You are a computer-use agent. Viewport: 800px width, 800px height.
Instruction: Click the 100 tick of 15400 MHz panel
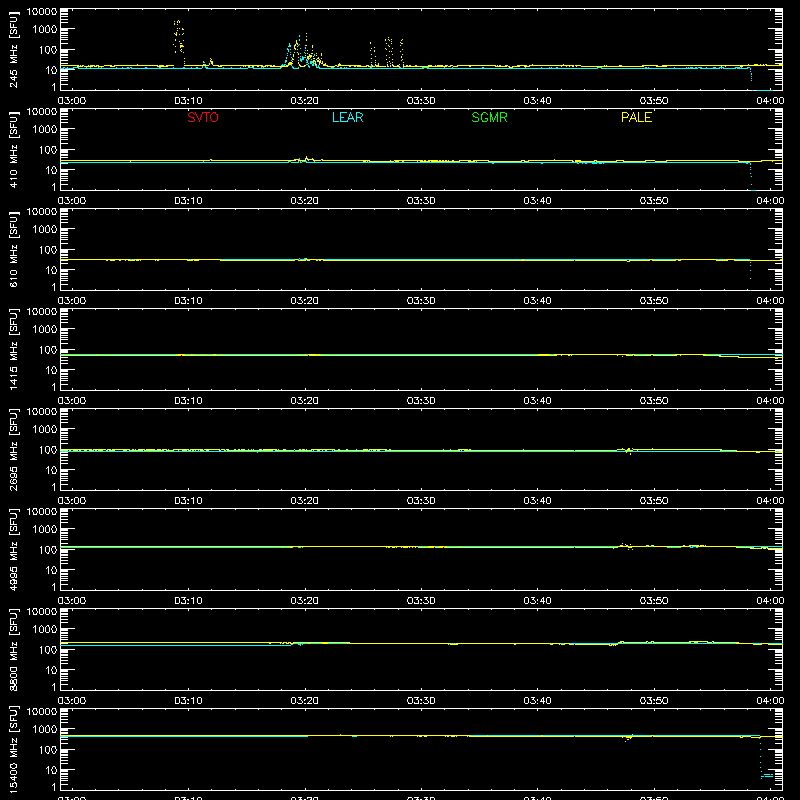[48, 750]
